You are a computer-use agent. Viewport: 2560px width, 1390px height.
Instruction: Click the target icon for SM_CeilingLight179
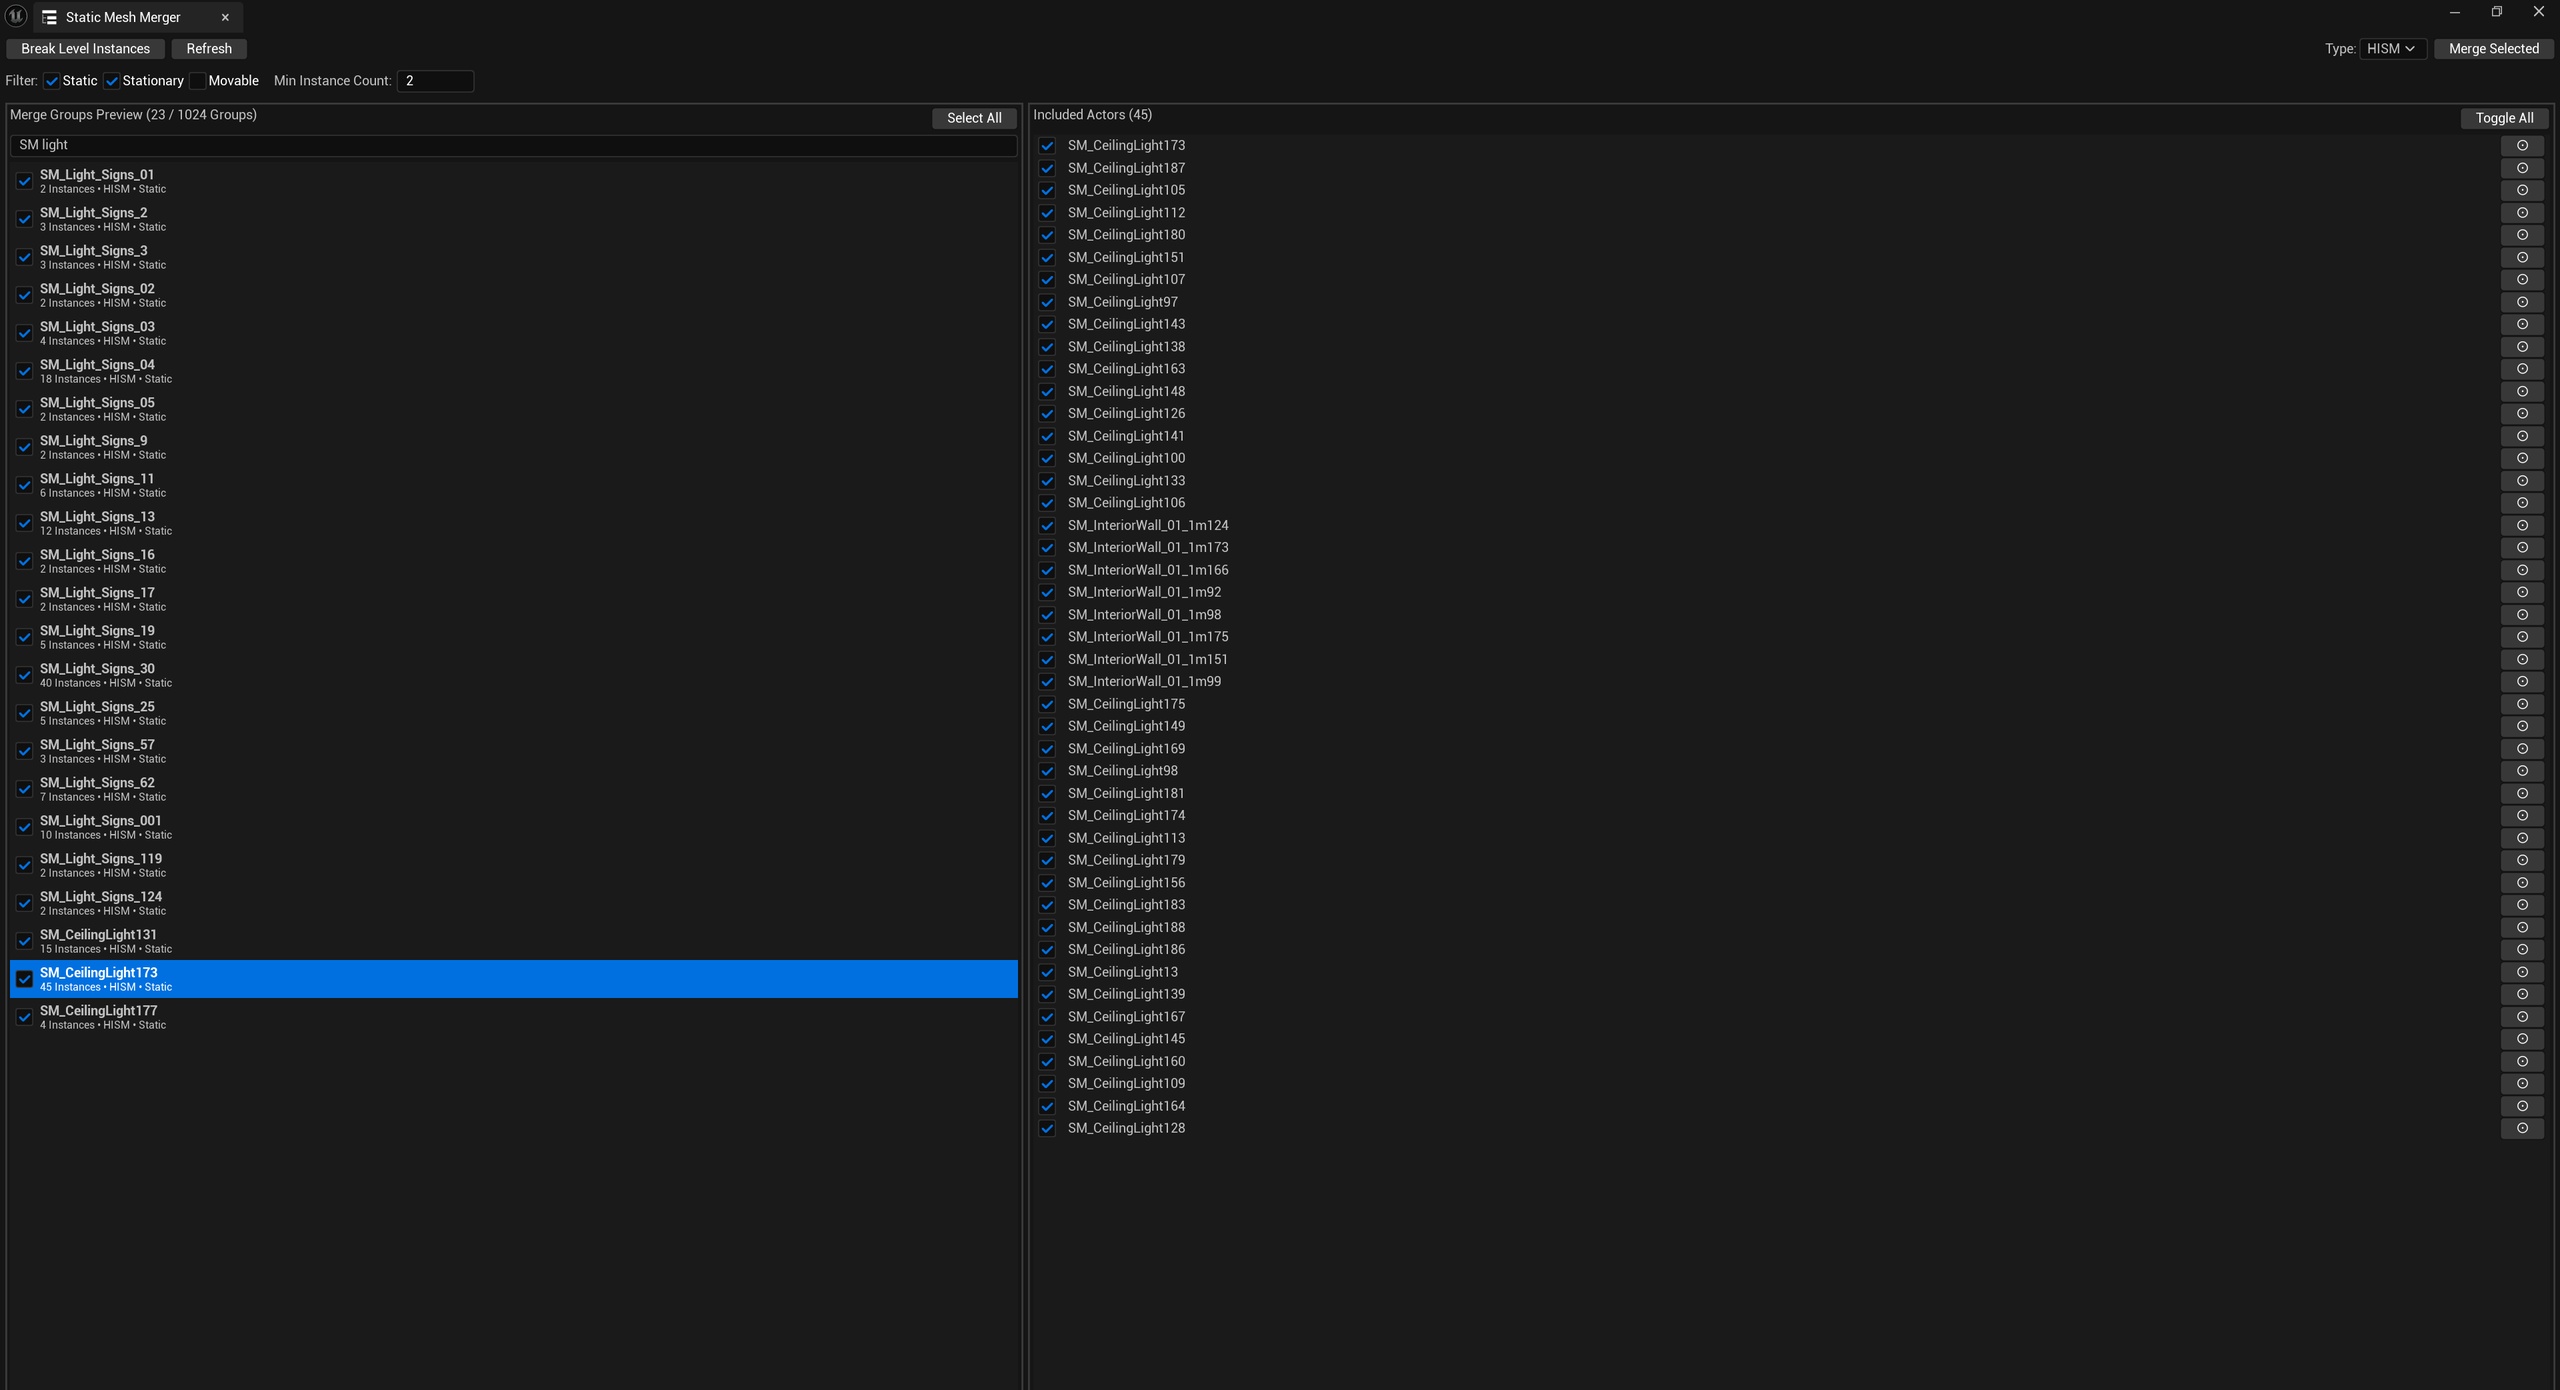click(x=2522, y=860)
